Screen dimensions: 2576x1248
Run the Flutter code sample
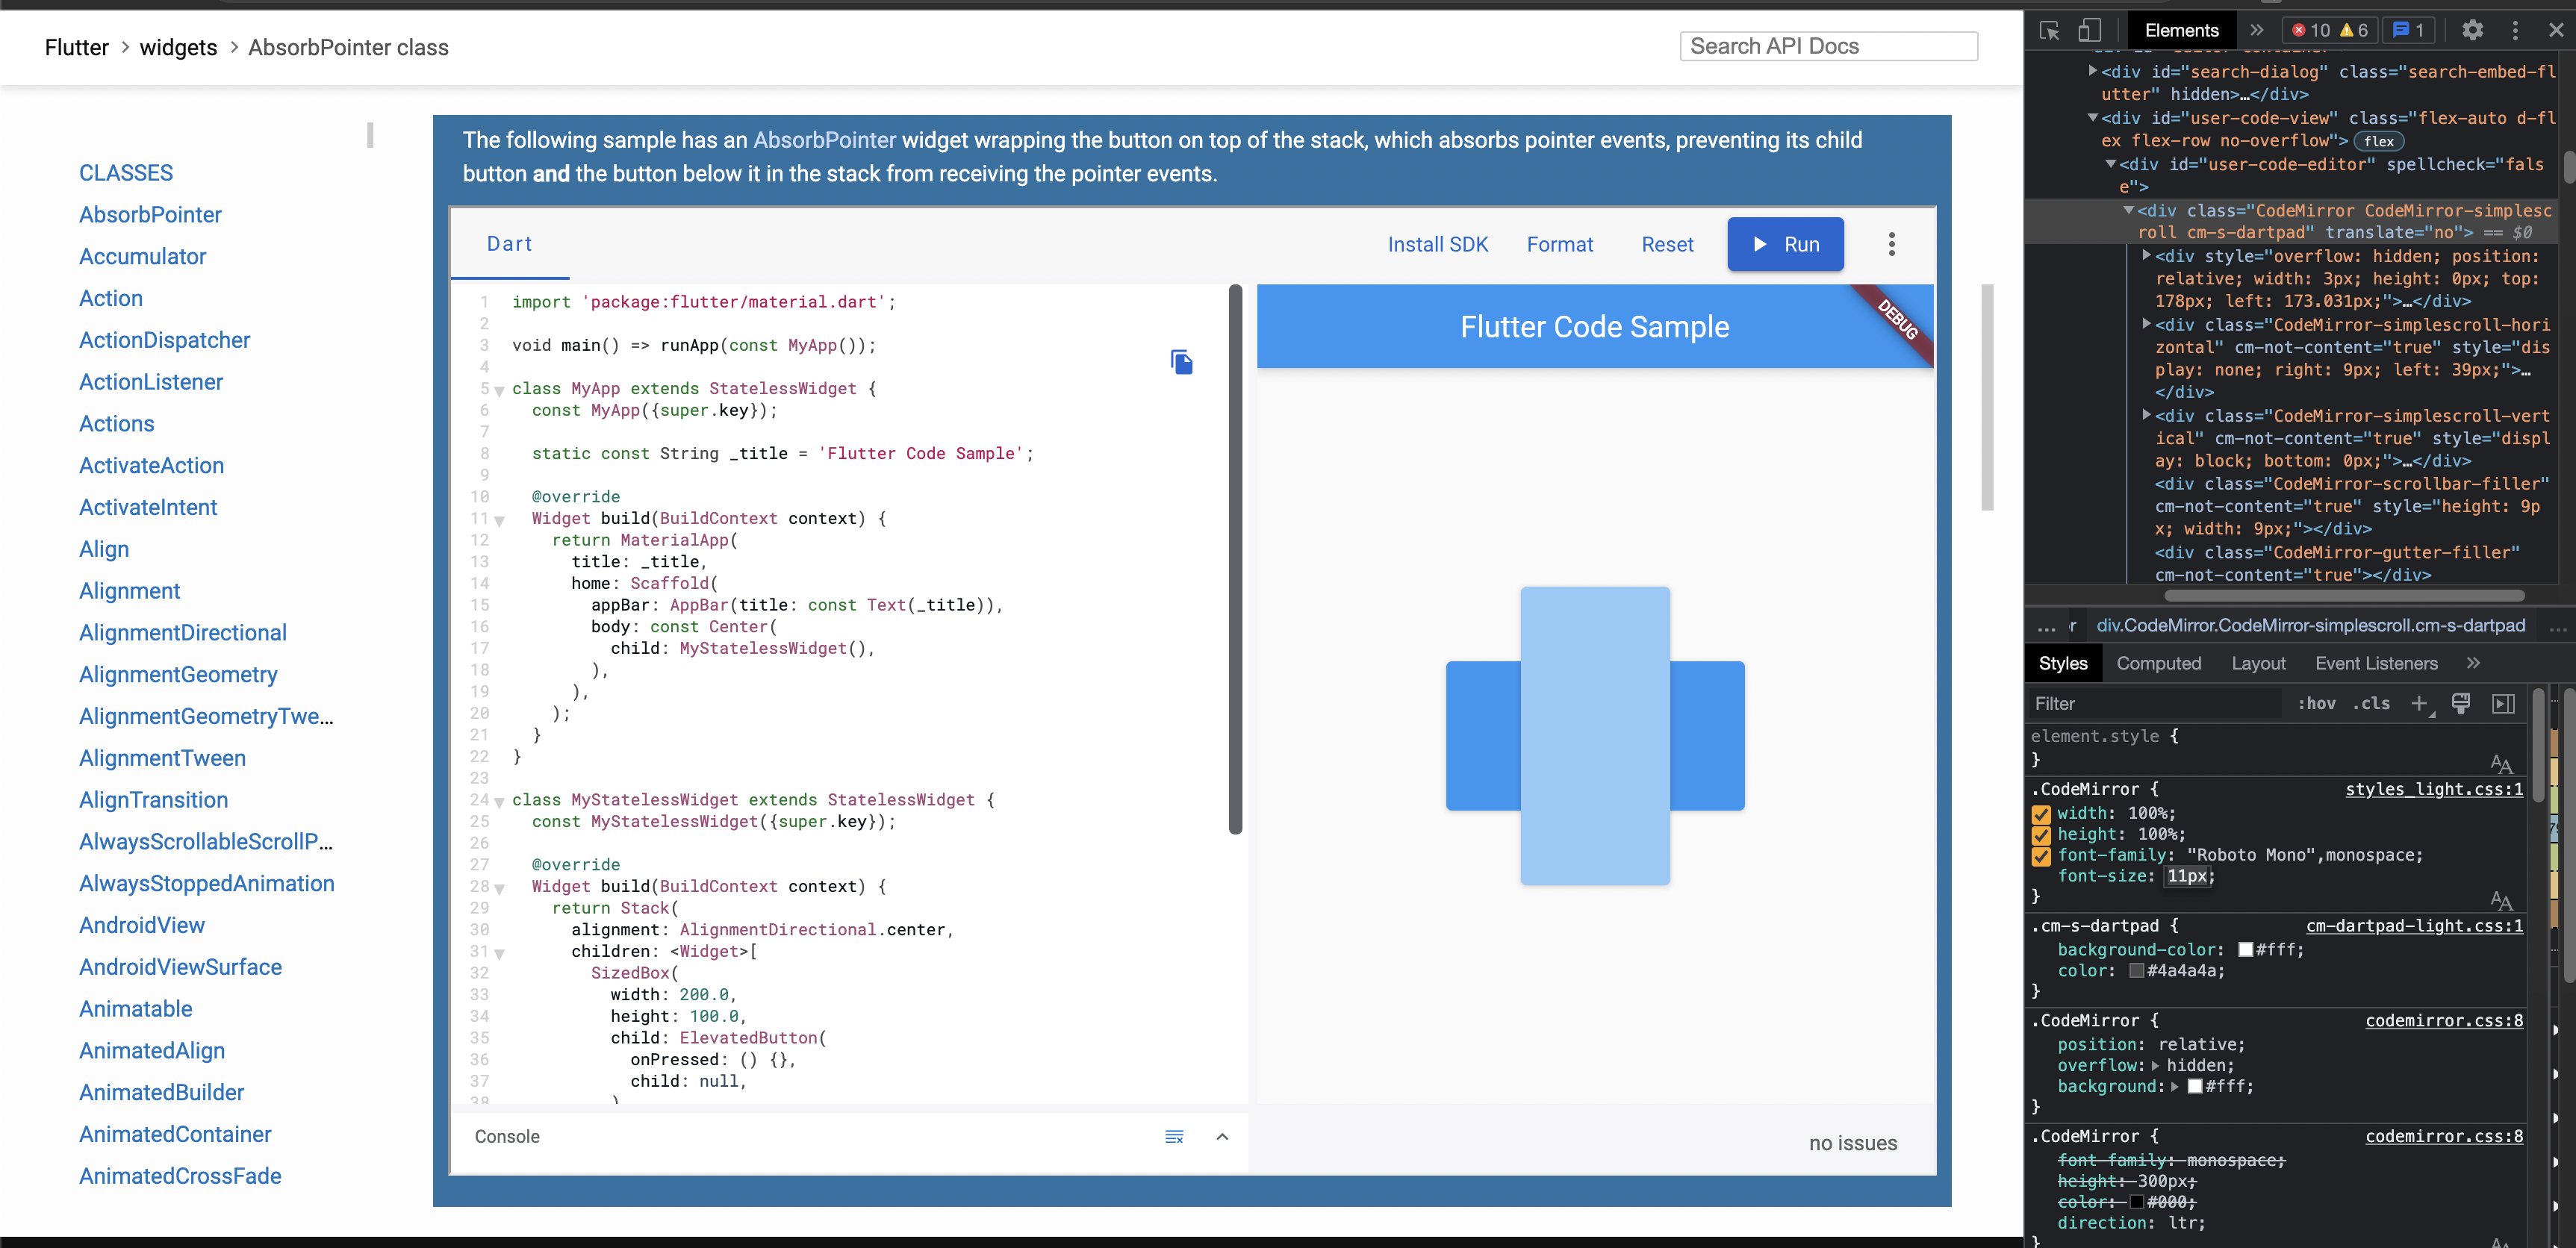[x=1786, y=244]
